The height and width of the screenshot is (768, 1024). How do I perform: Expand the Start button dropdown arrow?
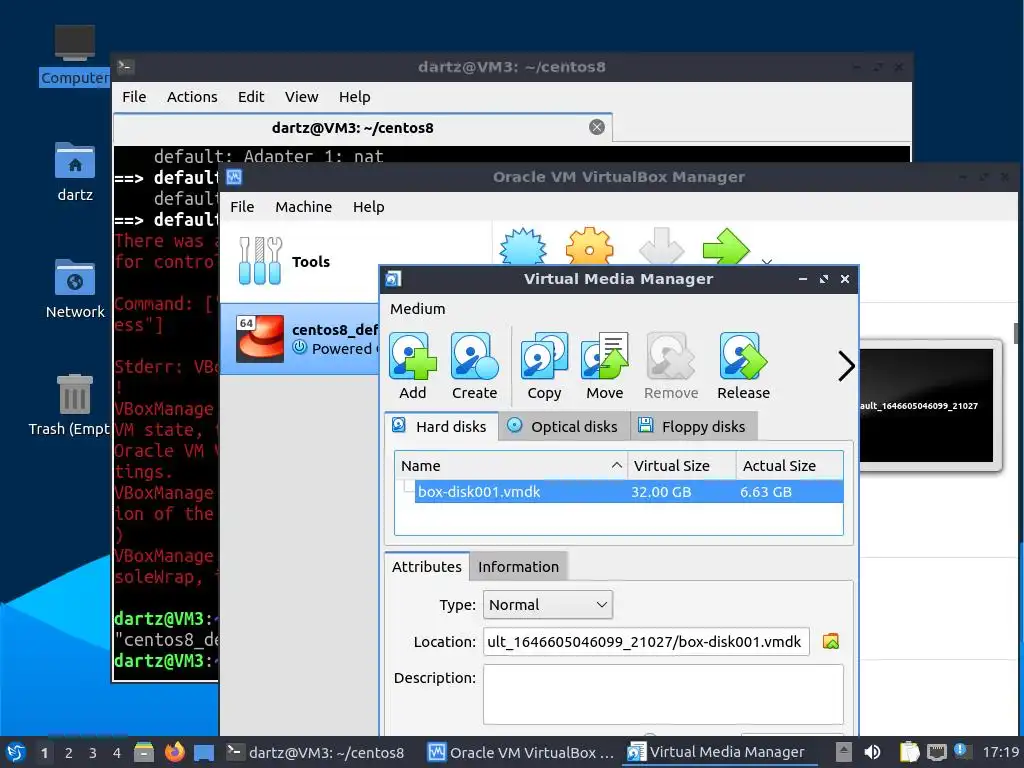tap(767, 262)
